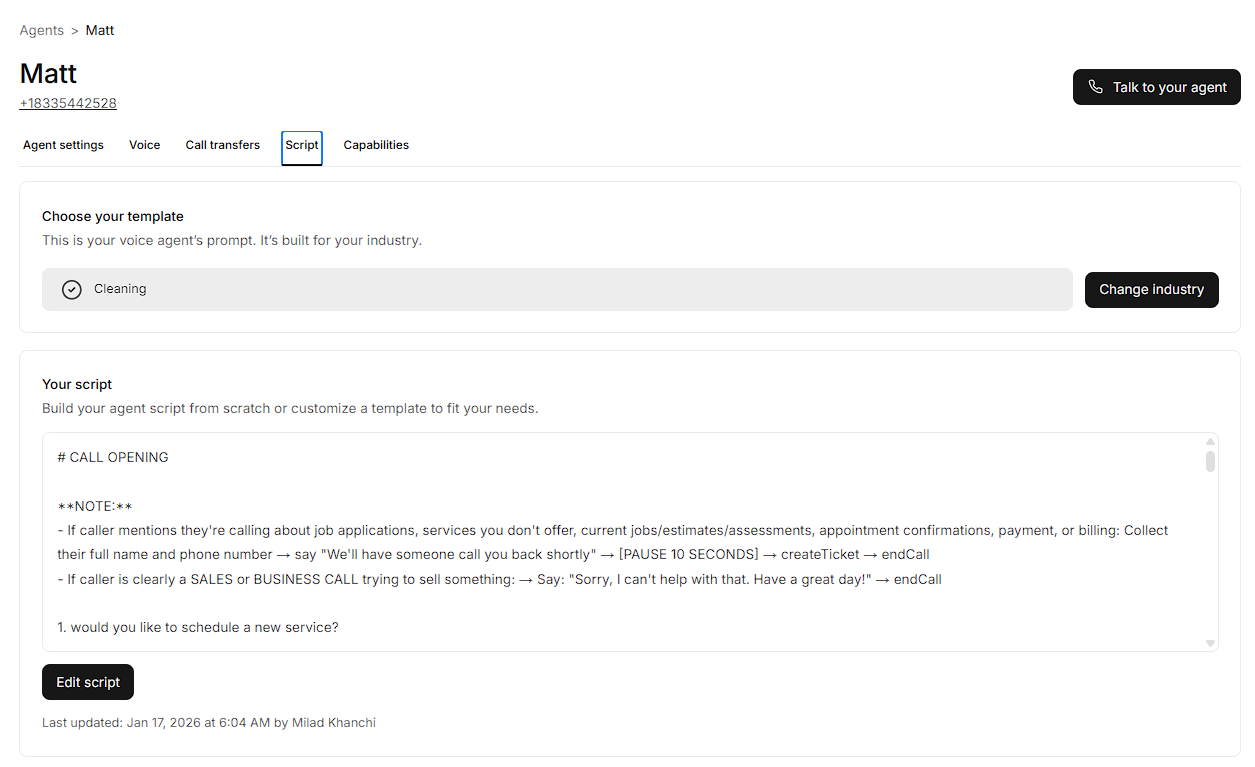Click the agent phone number link
The image size is (1255, 767).
pos(68,103)
